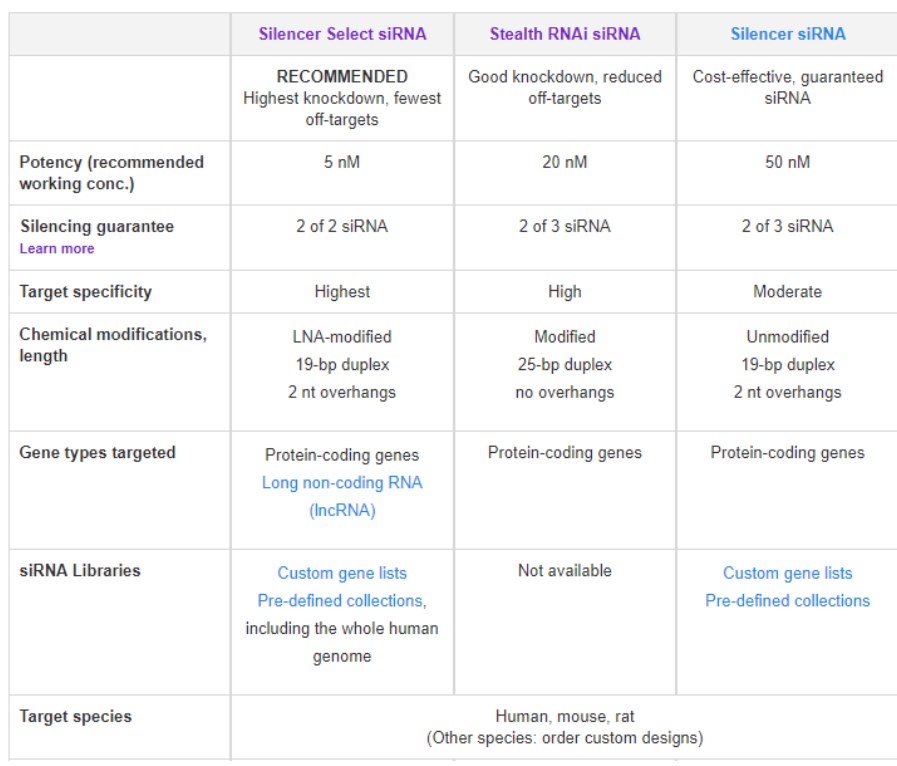Open the Stealth RNAi siRNA header link
The width and height of the screenshot is (897, 766).
point(564,34)
